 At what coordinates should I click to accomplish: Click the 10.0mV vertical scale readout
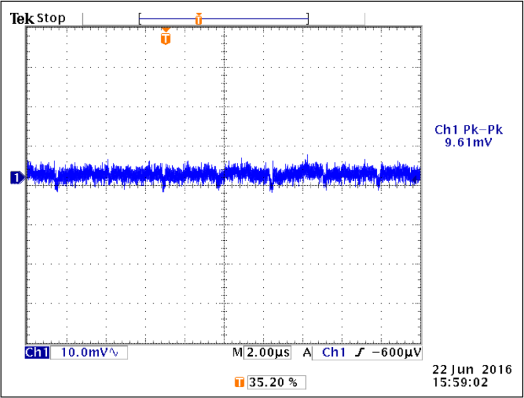(84, 353)
